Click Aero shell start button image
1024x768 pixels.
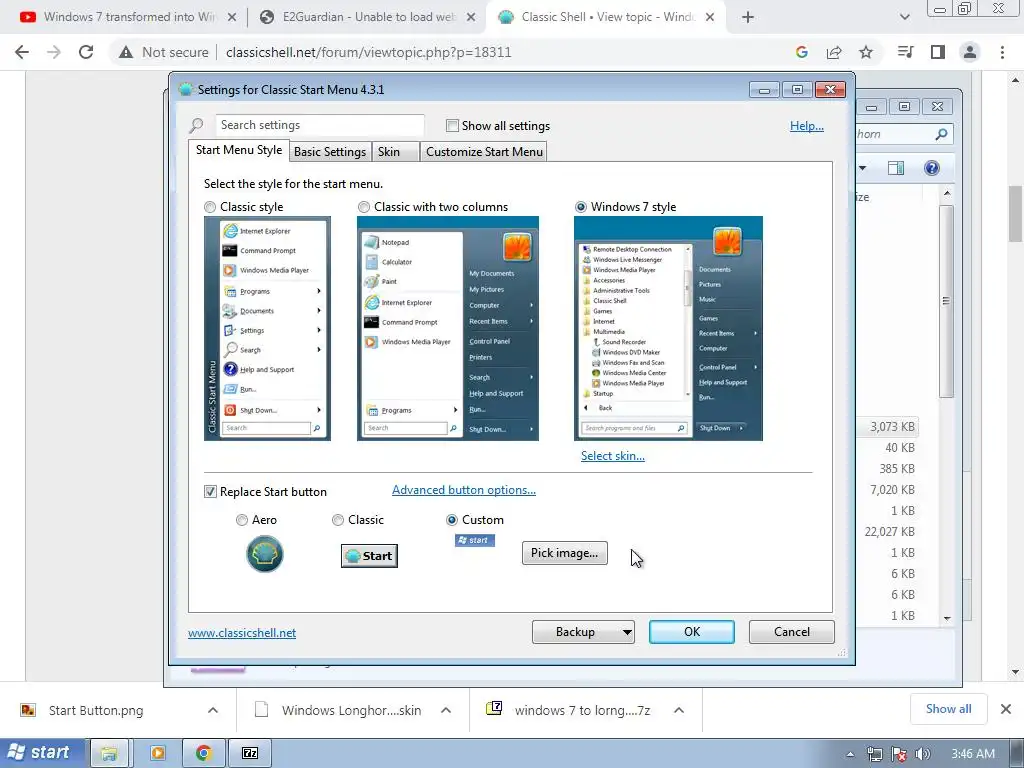(264, 554)
